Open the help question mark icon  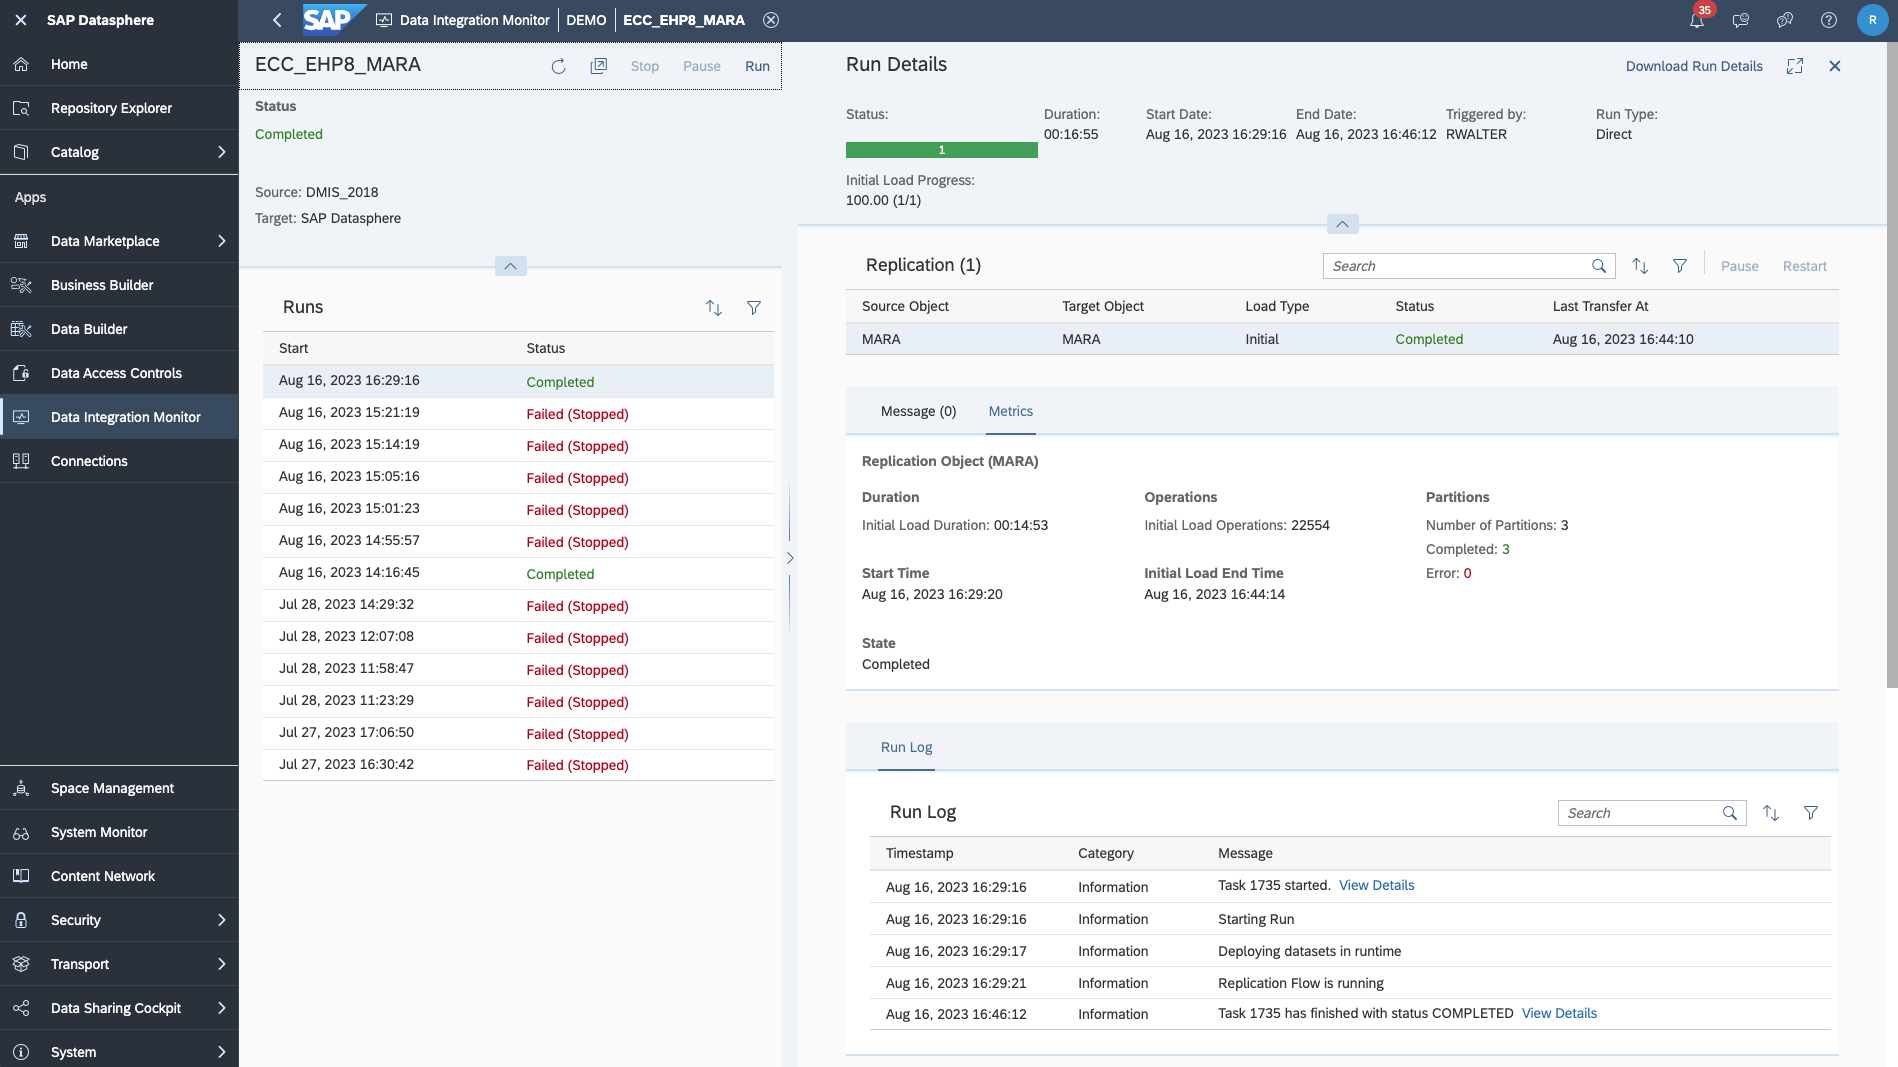(1829, 20)
